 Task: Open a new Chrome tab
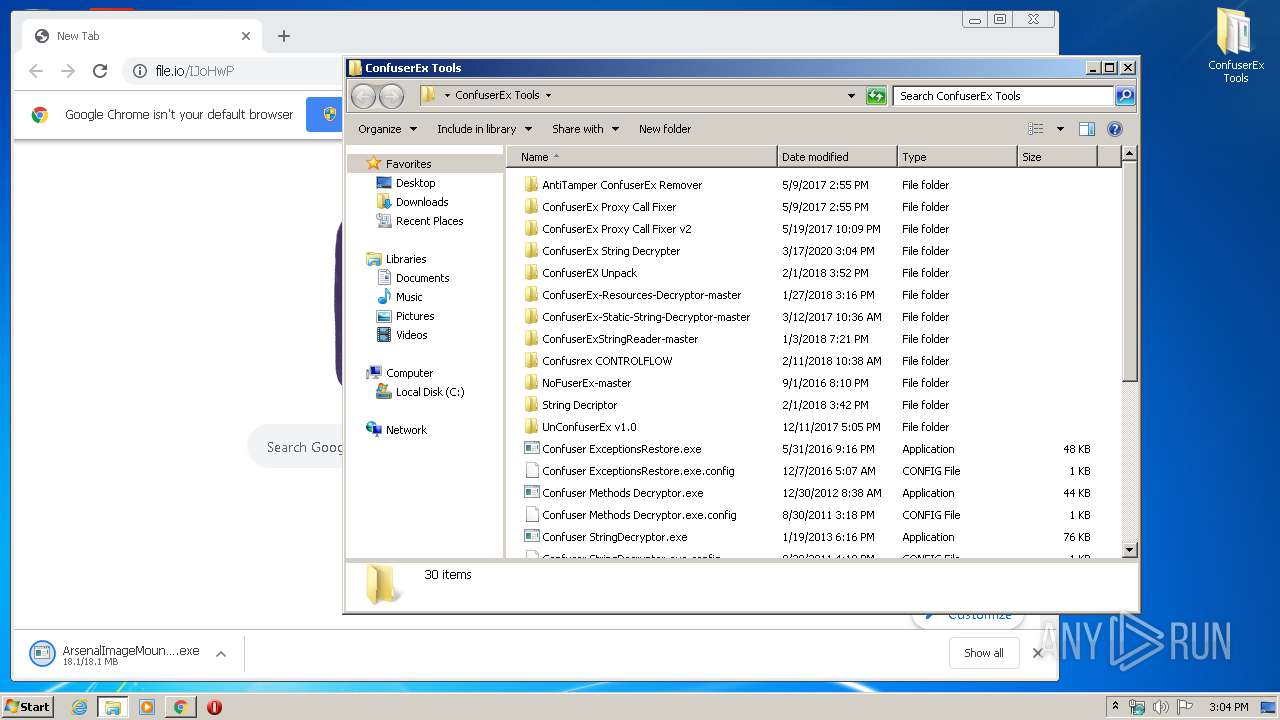pos(284,36)
